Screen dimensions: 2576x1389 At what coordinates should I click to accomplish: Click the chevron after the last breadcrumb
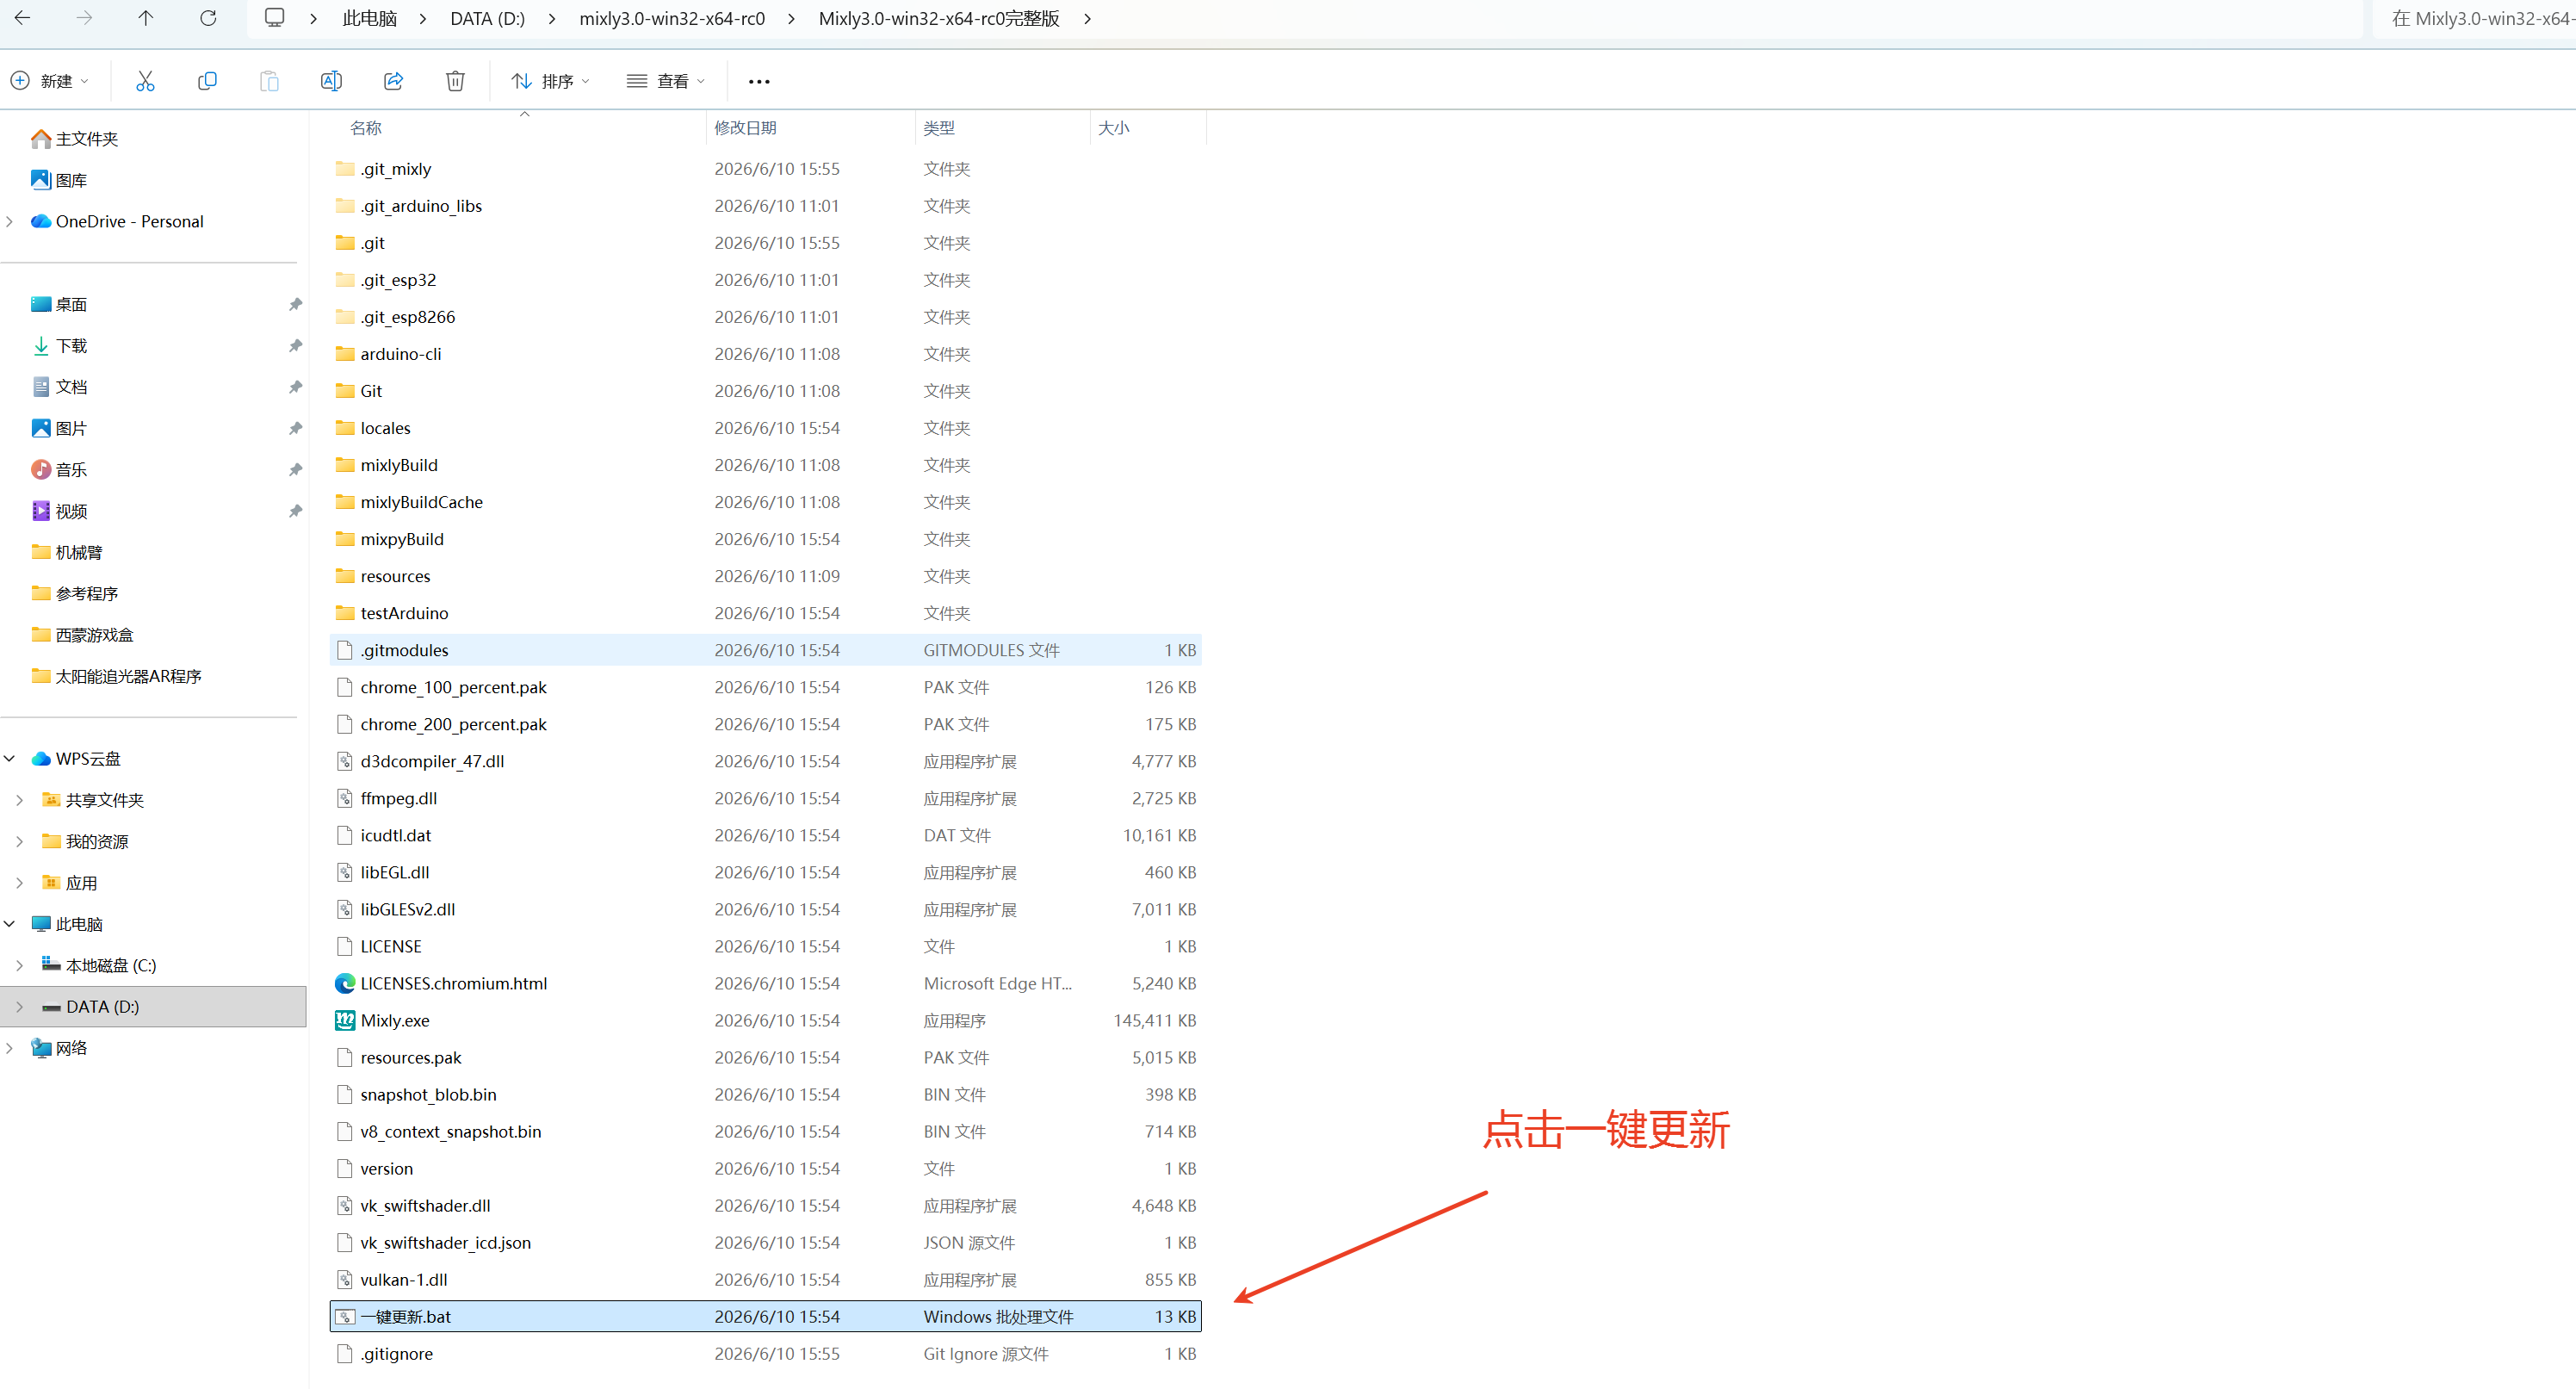[1087, 18]
